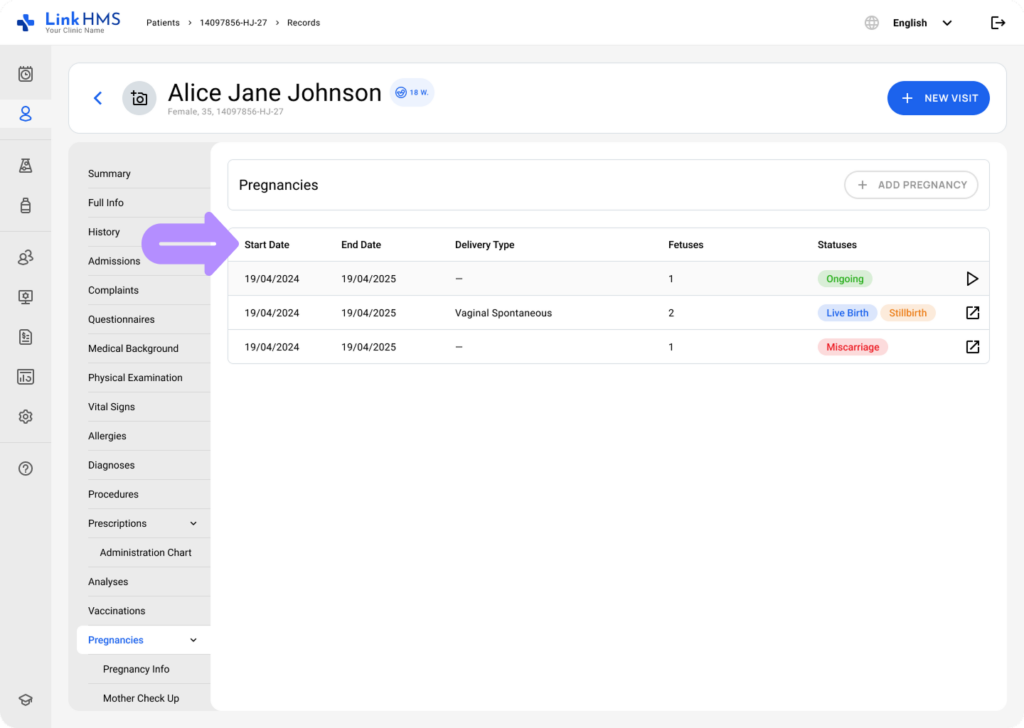
Task: Click the back arrow beside patient name
Action: click(x=98, y=98)
